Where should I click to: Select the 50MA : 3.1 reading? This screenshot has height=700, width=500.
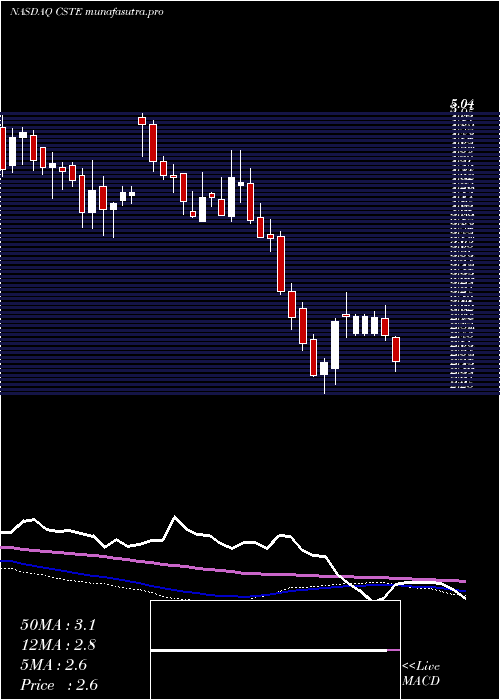coord(58,625)
